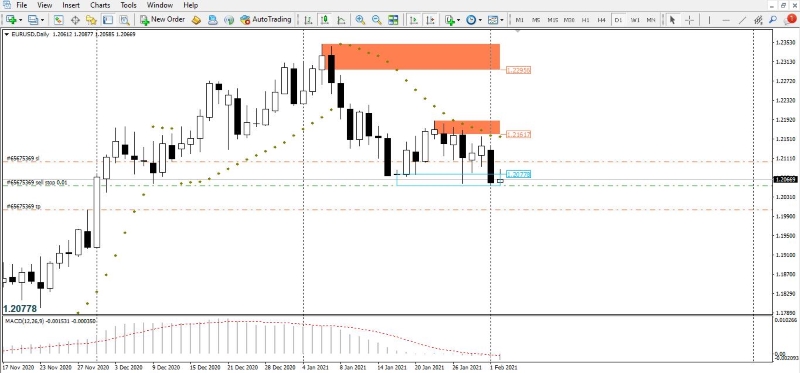
Task: Open the Periods clock icon
Action: coord(471,20)
